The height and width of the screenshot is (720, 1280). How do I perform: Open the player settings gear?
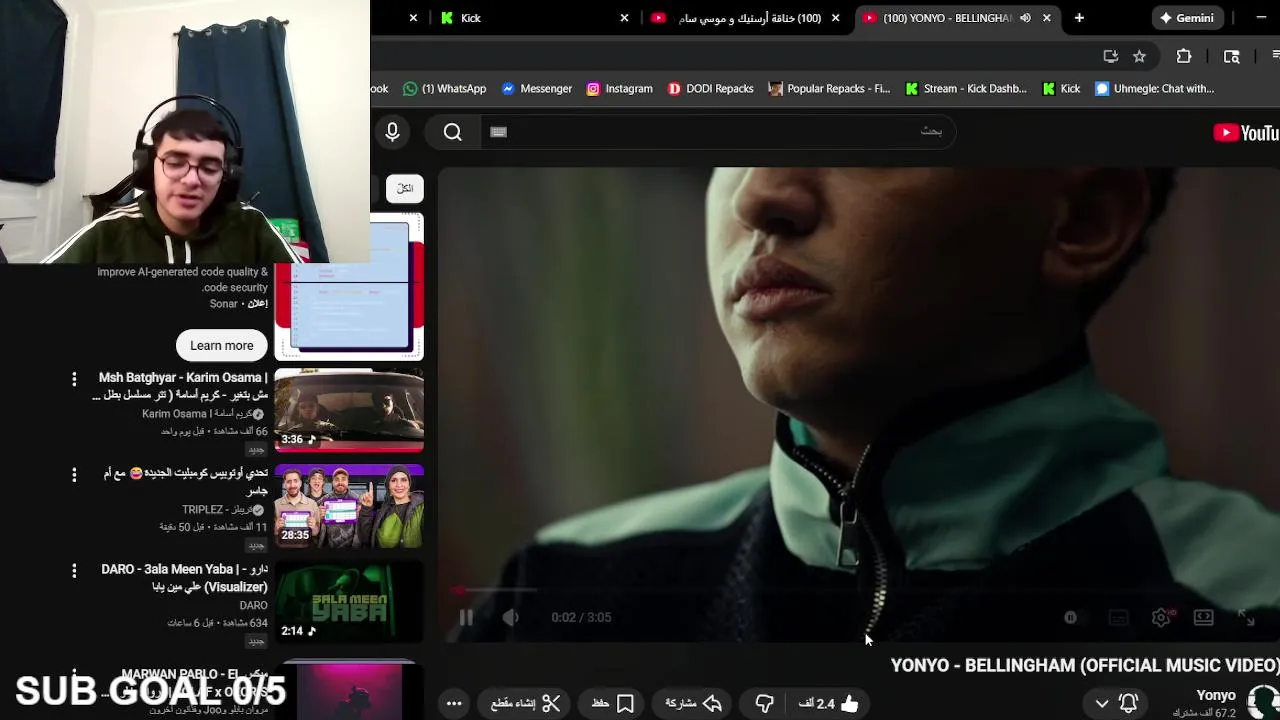tap(1161, 618)
